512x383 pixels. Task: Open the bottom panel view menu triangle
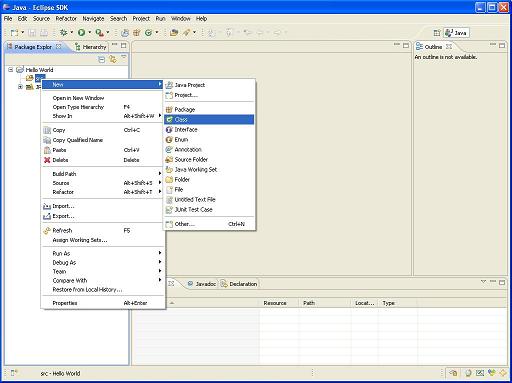click(483, 282)
